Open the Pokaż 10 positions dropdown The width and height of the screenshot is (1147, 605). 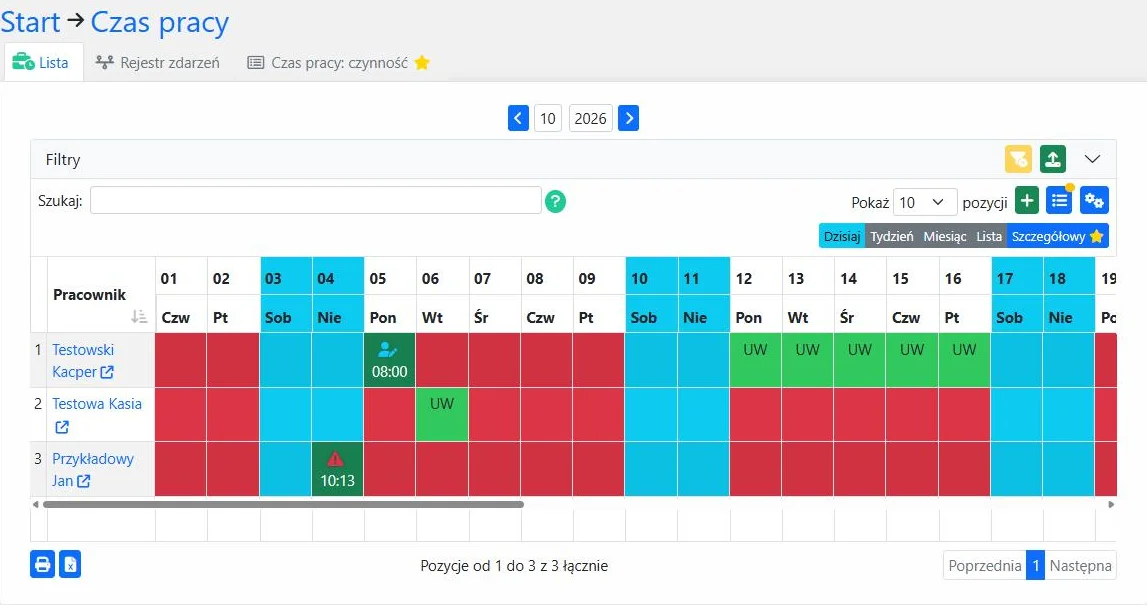coord(925,202)
